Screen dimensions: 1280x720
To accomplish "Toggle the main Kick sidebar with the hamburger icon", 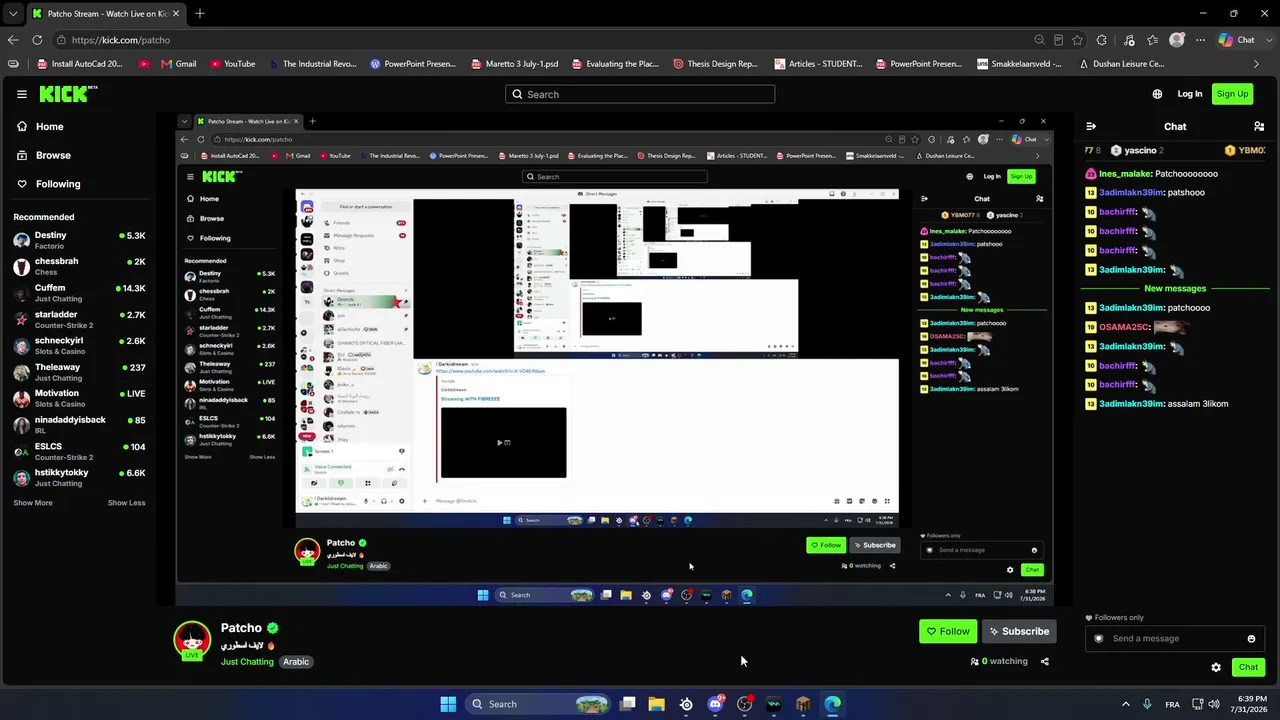I will point(21,94).
